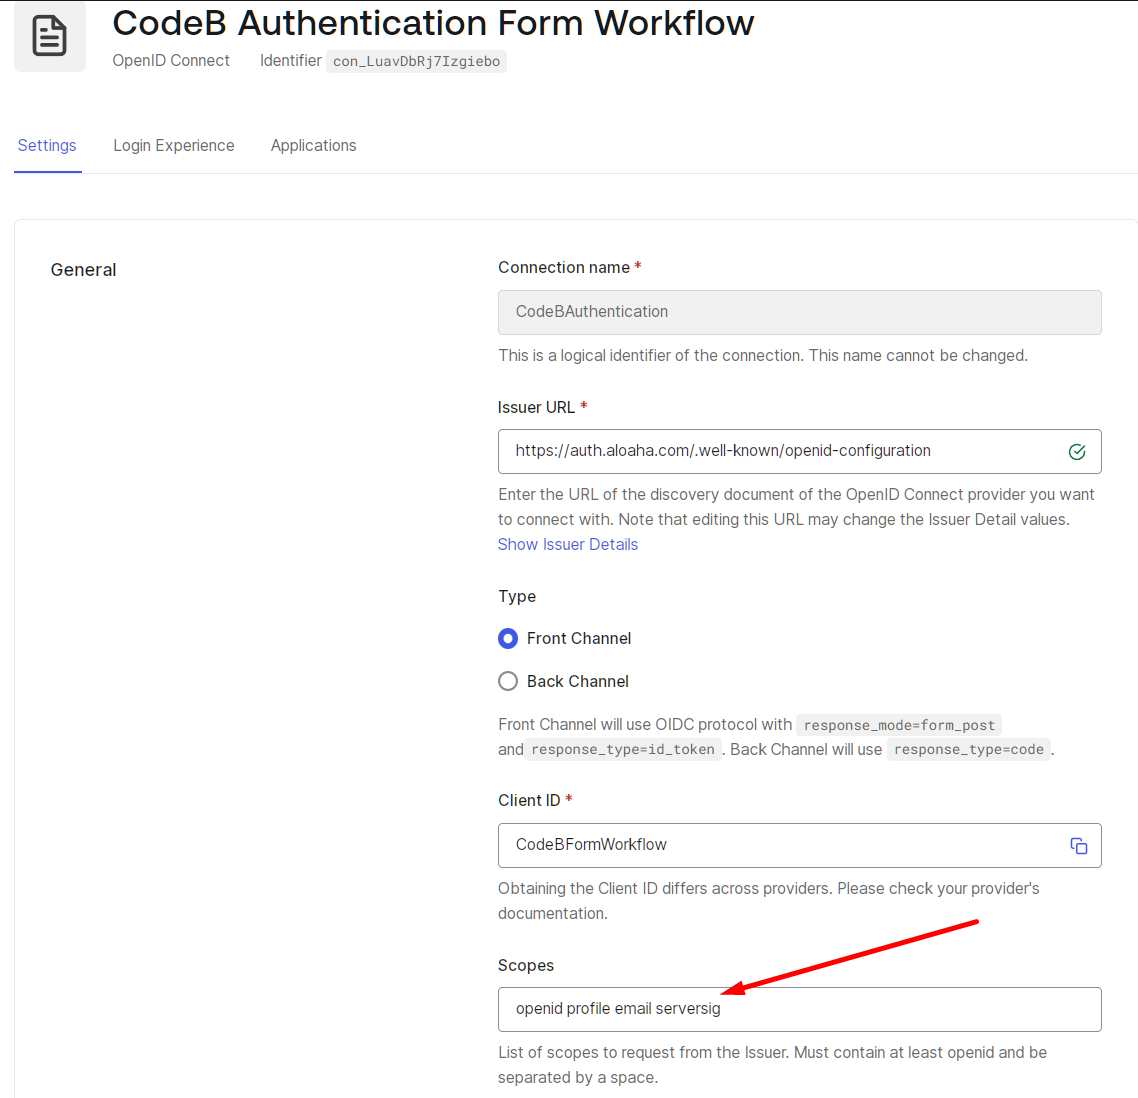Click the General section heading

coord(84,269)
